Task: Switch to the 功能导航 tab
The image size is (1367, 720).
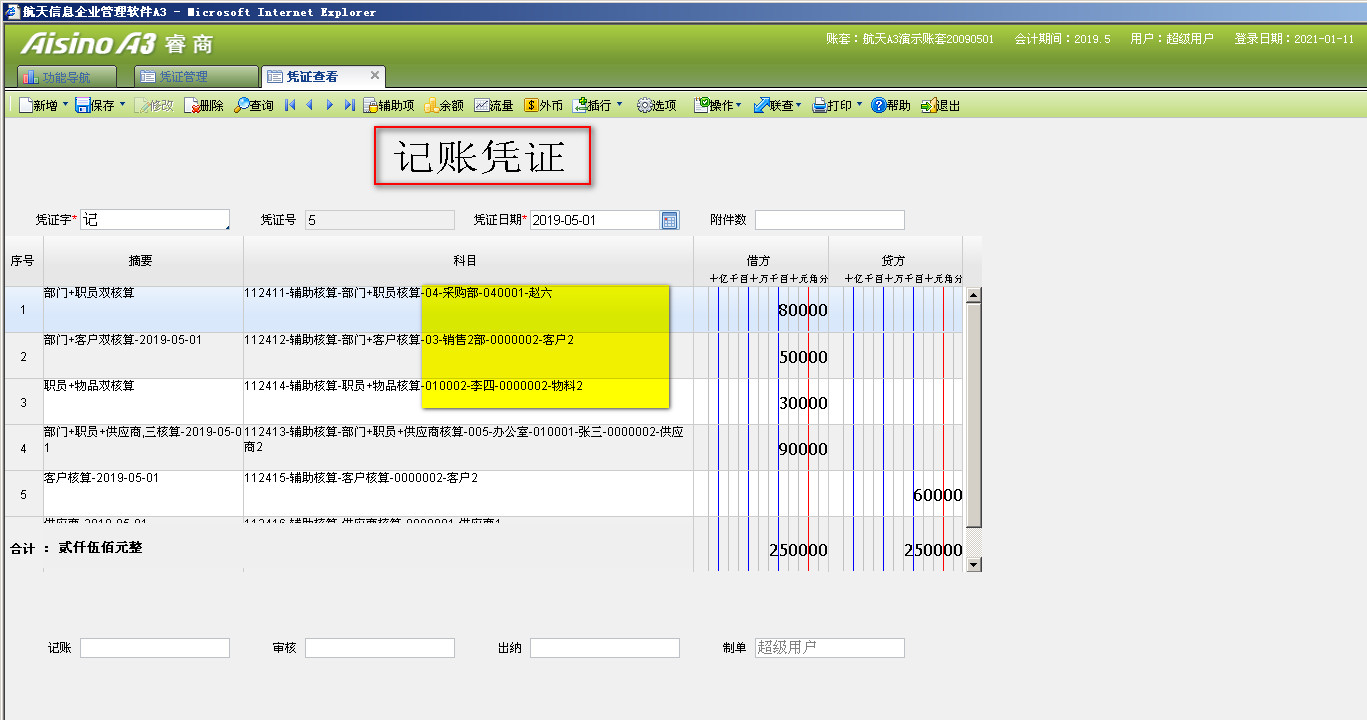Action: [67, 77]
